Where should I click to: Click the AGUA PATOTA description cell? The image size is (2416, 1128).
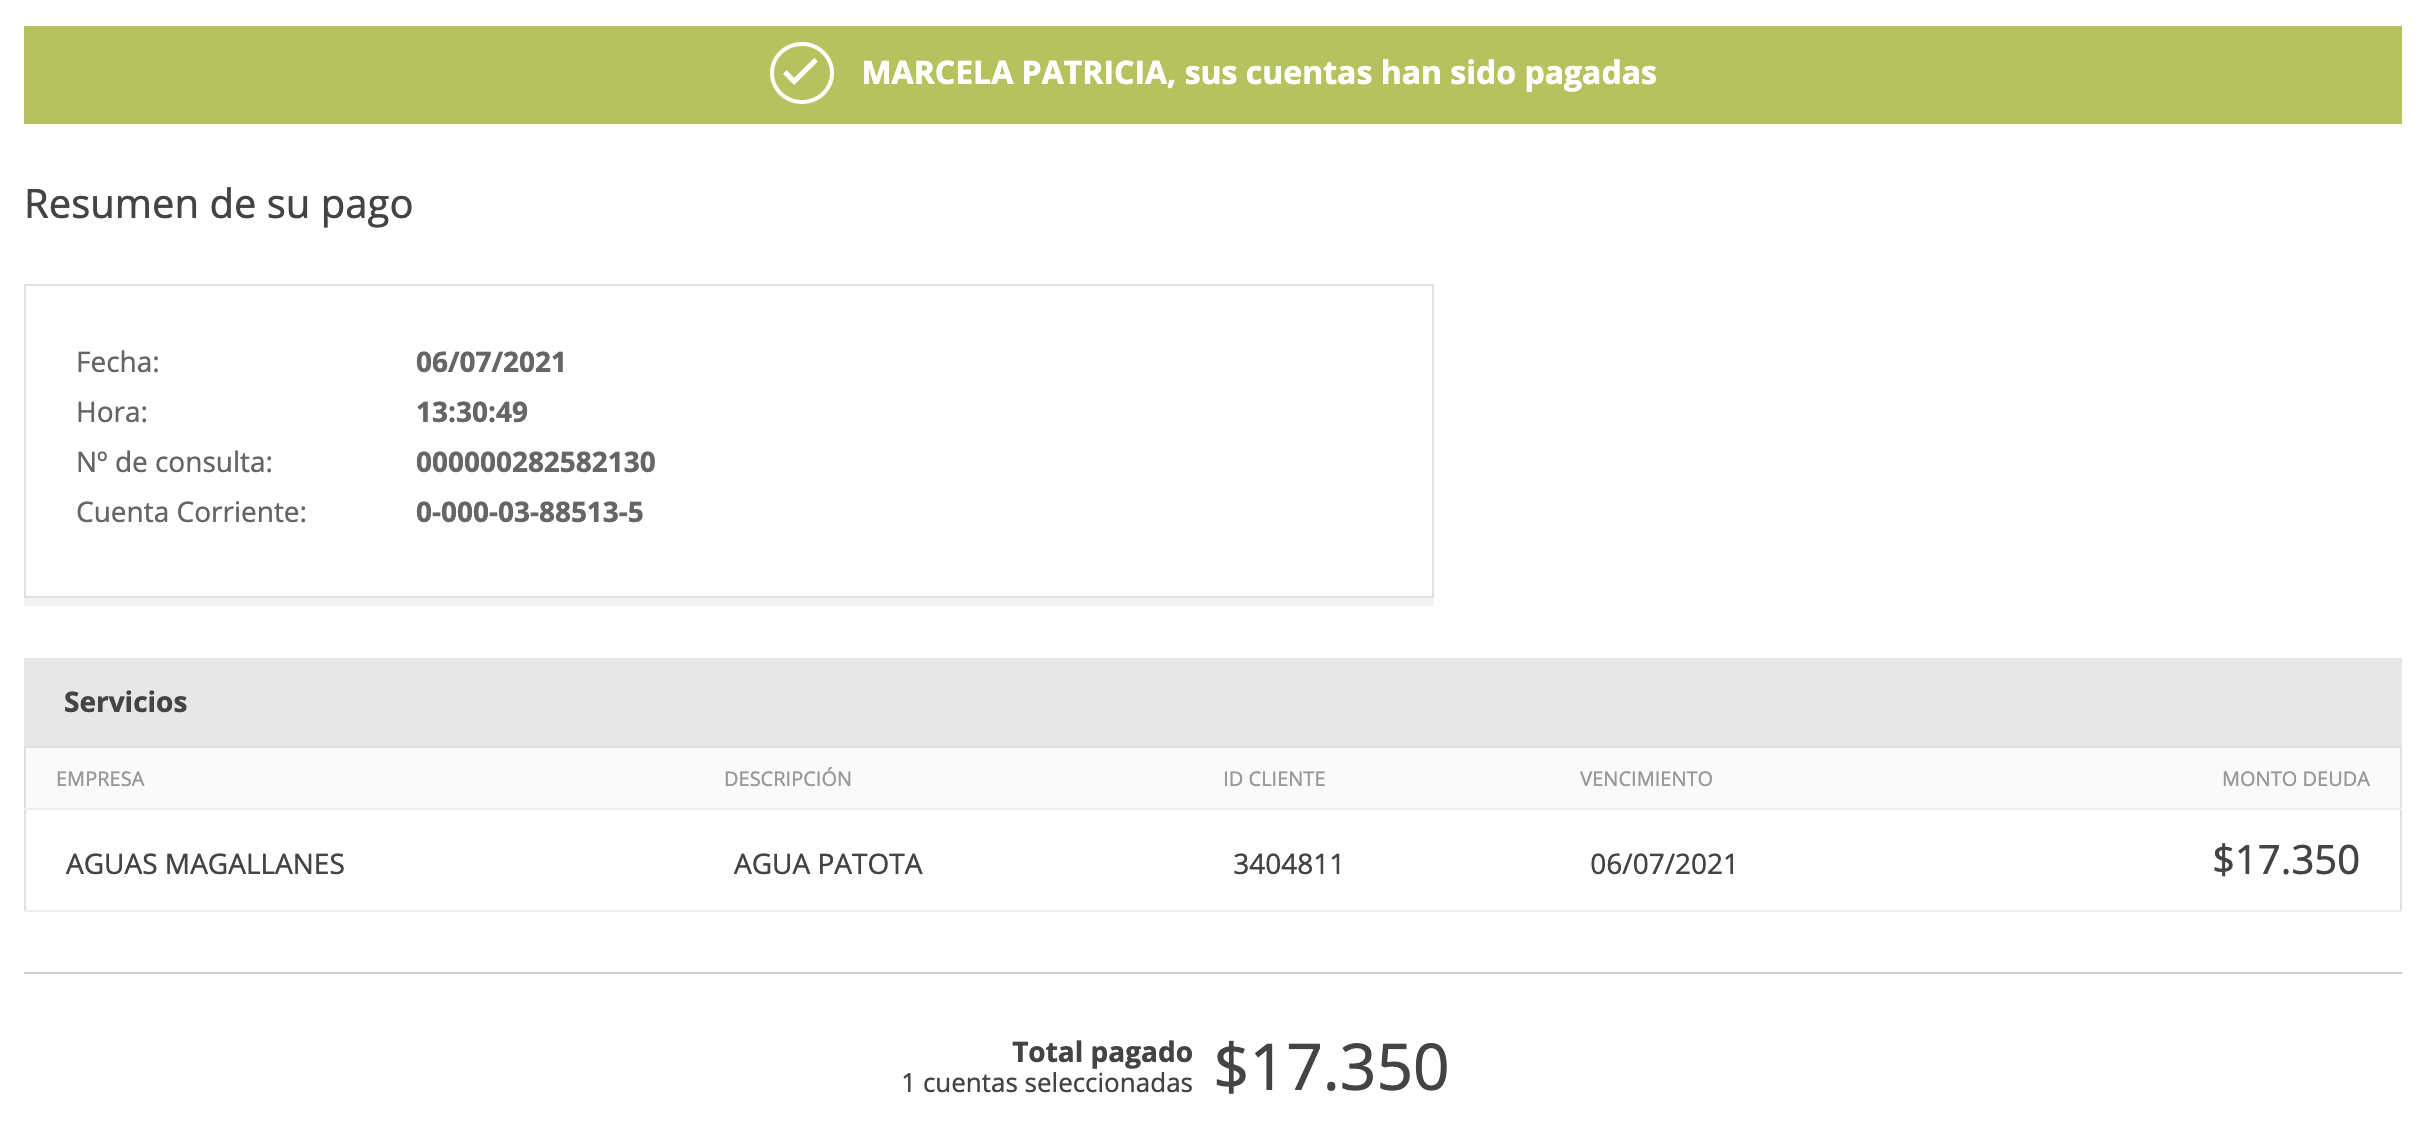827,864
